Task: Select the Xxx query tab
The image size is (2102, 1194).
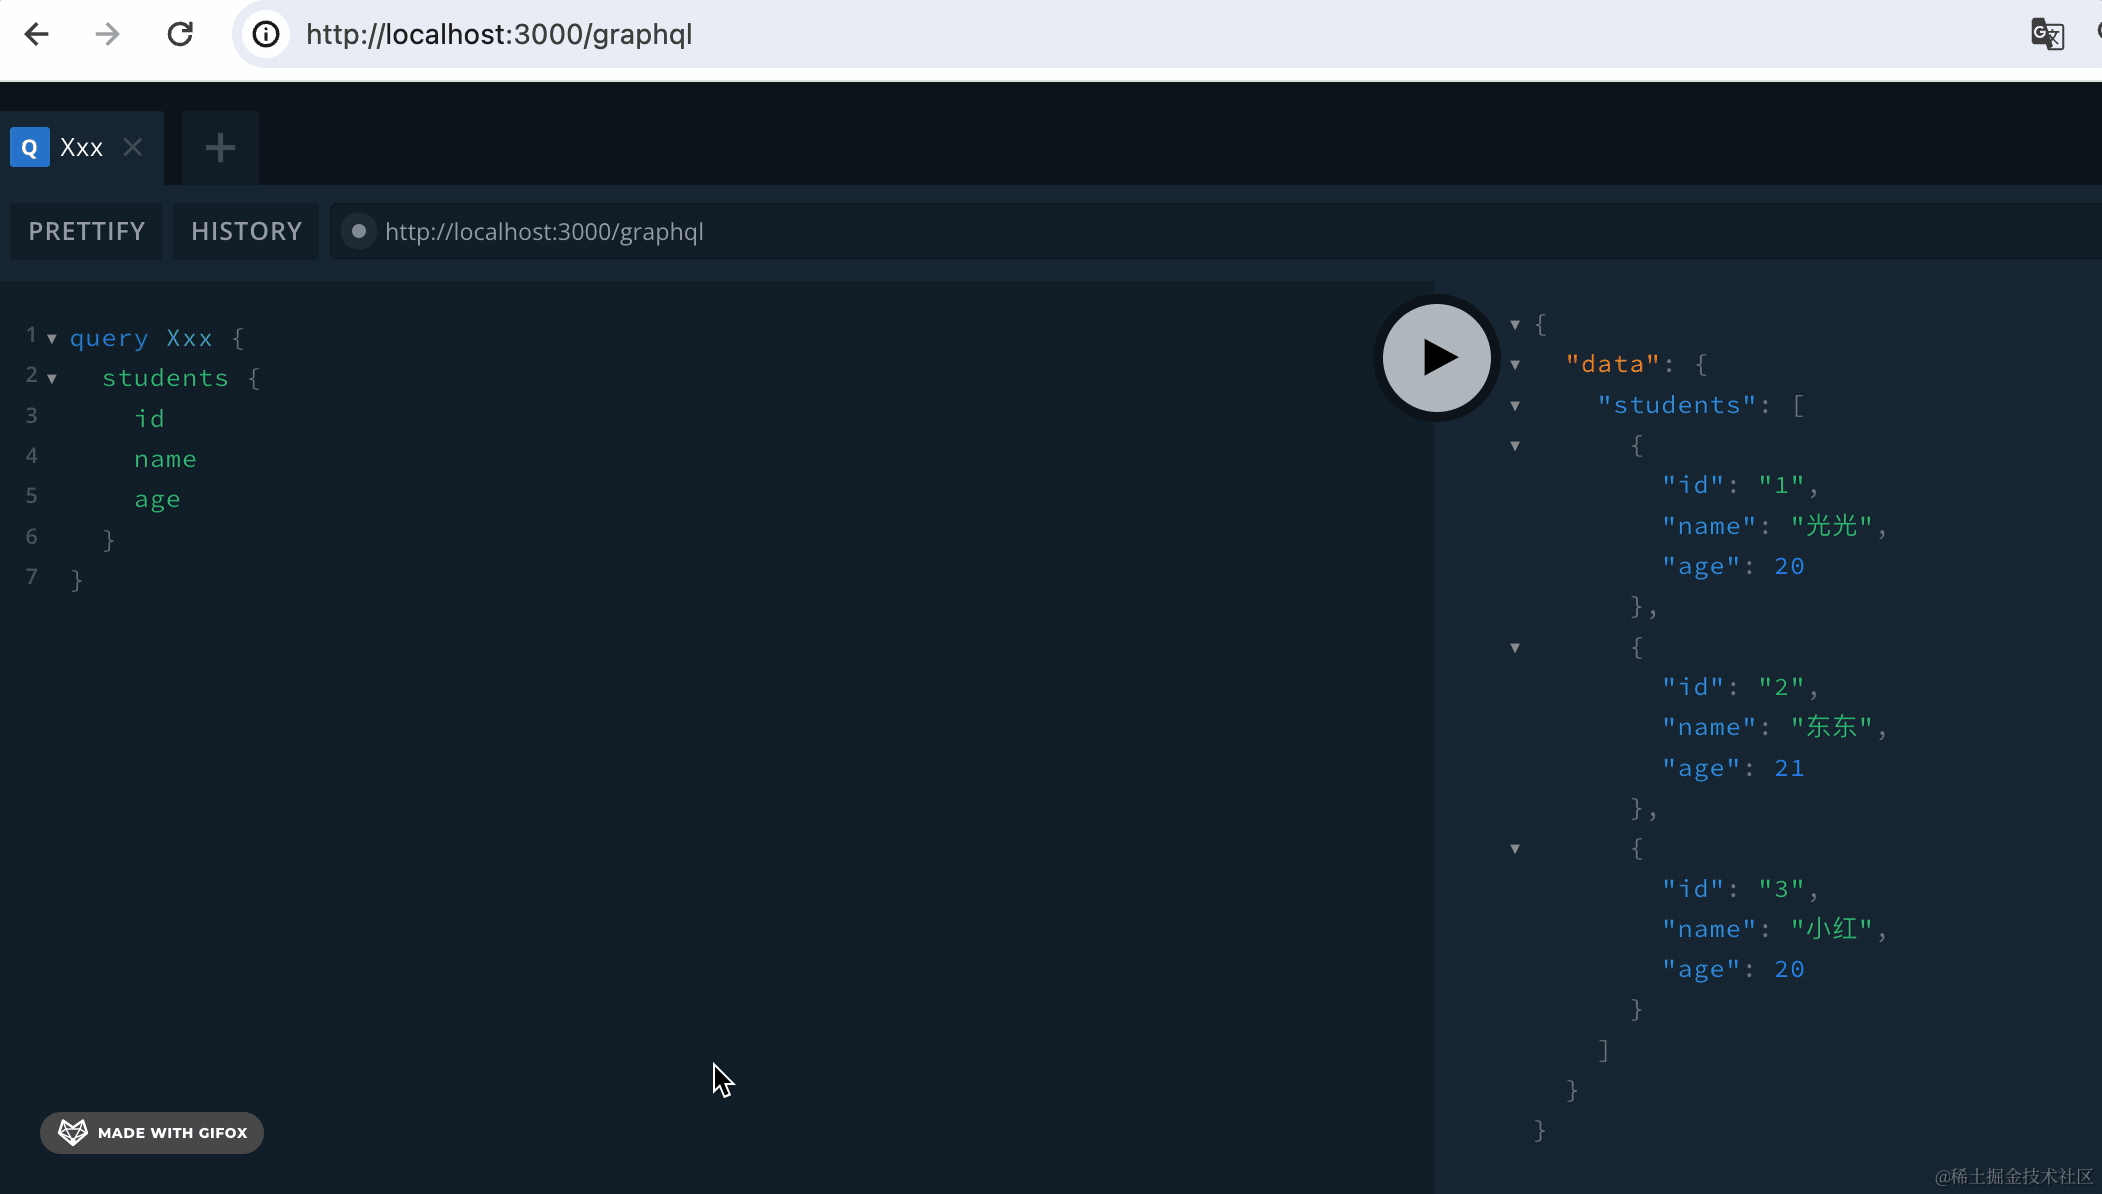Action: pyautogui.click(x=81, y=148)
